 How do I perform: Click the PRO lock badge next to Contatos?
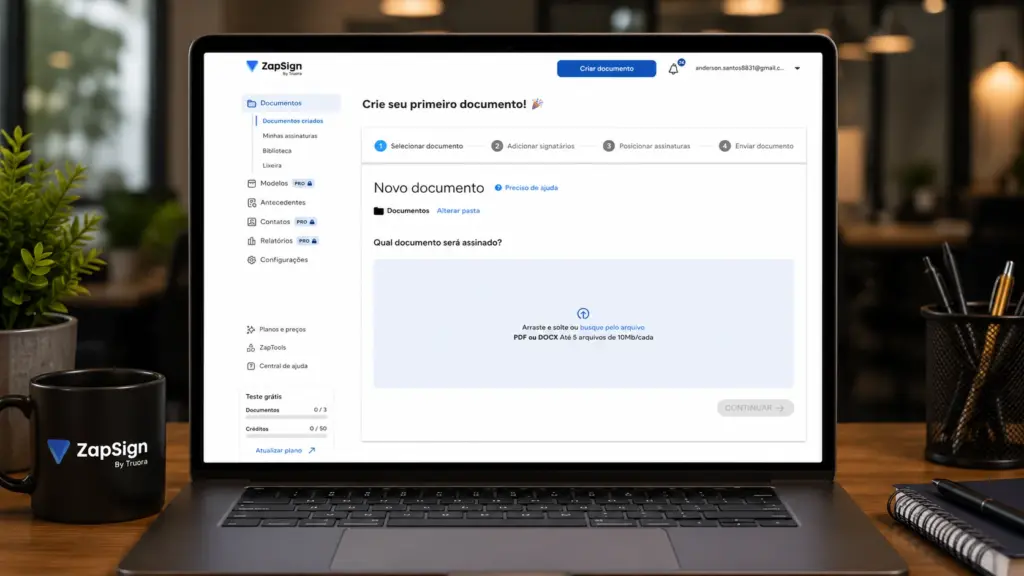[x=305, y=222]
